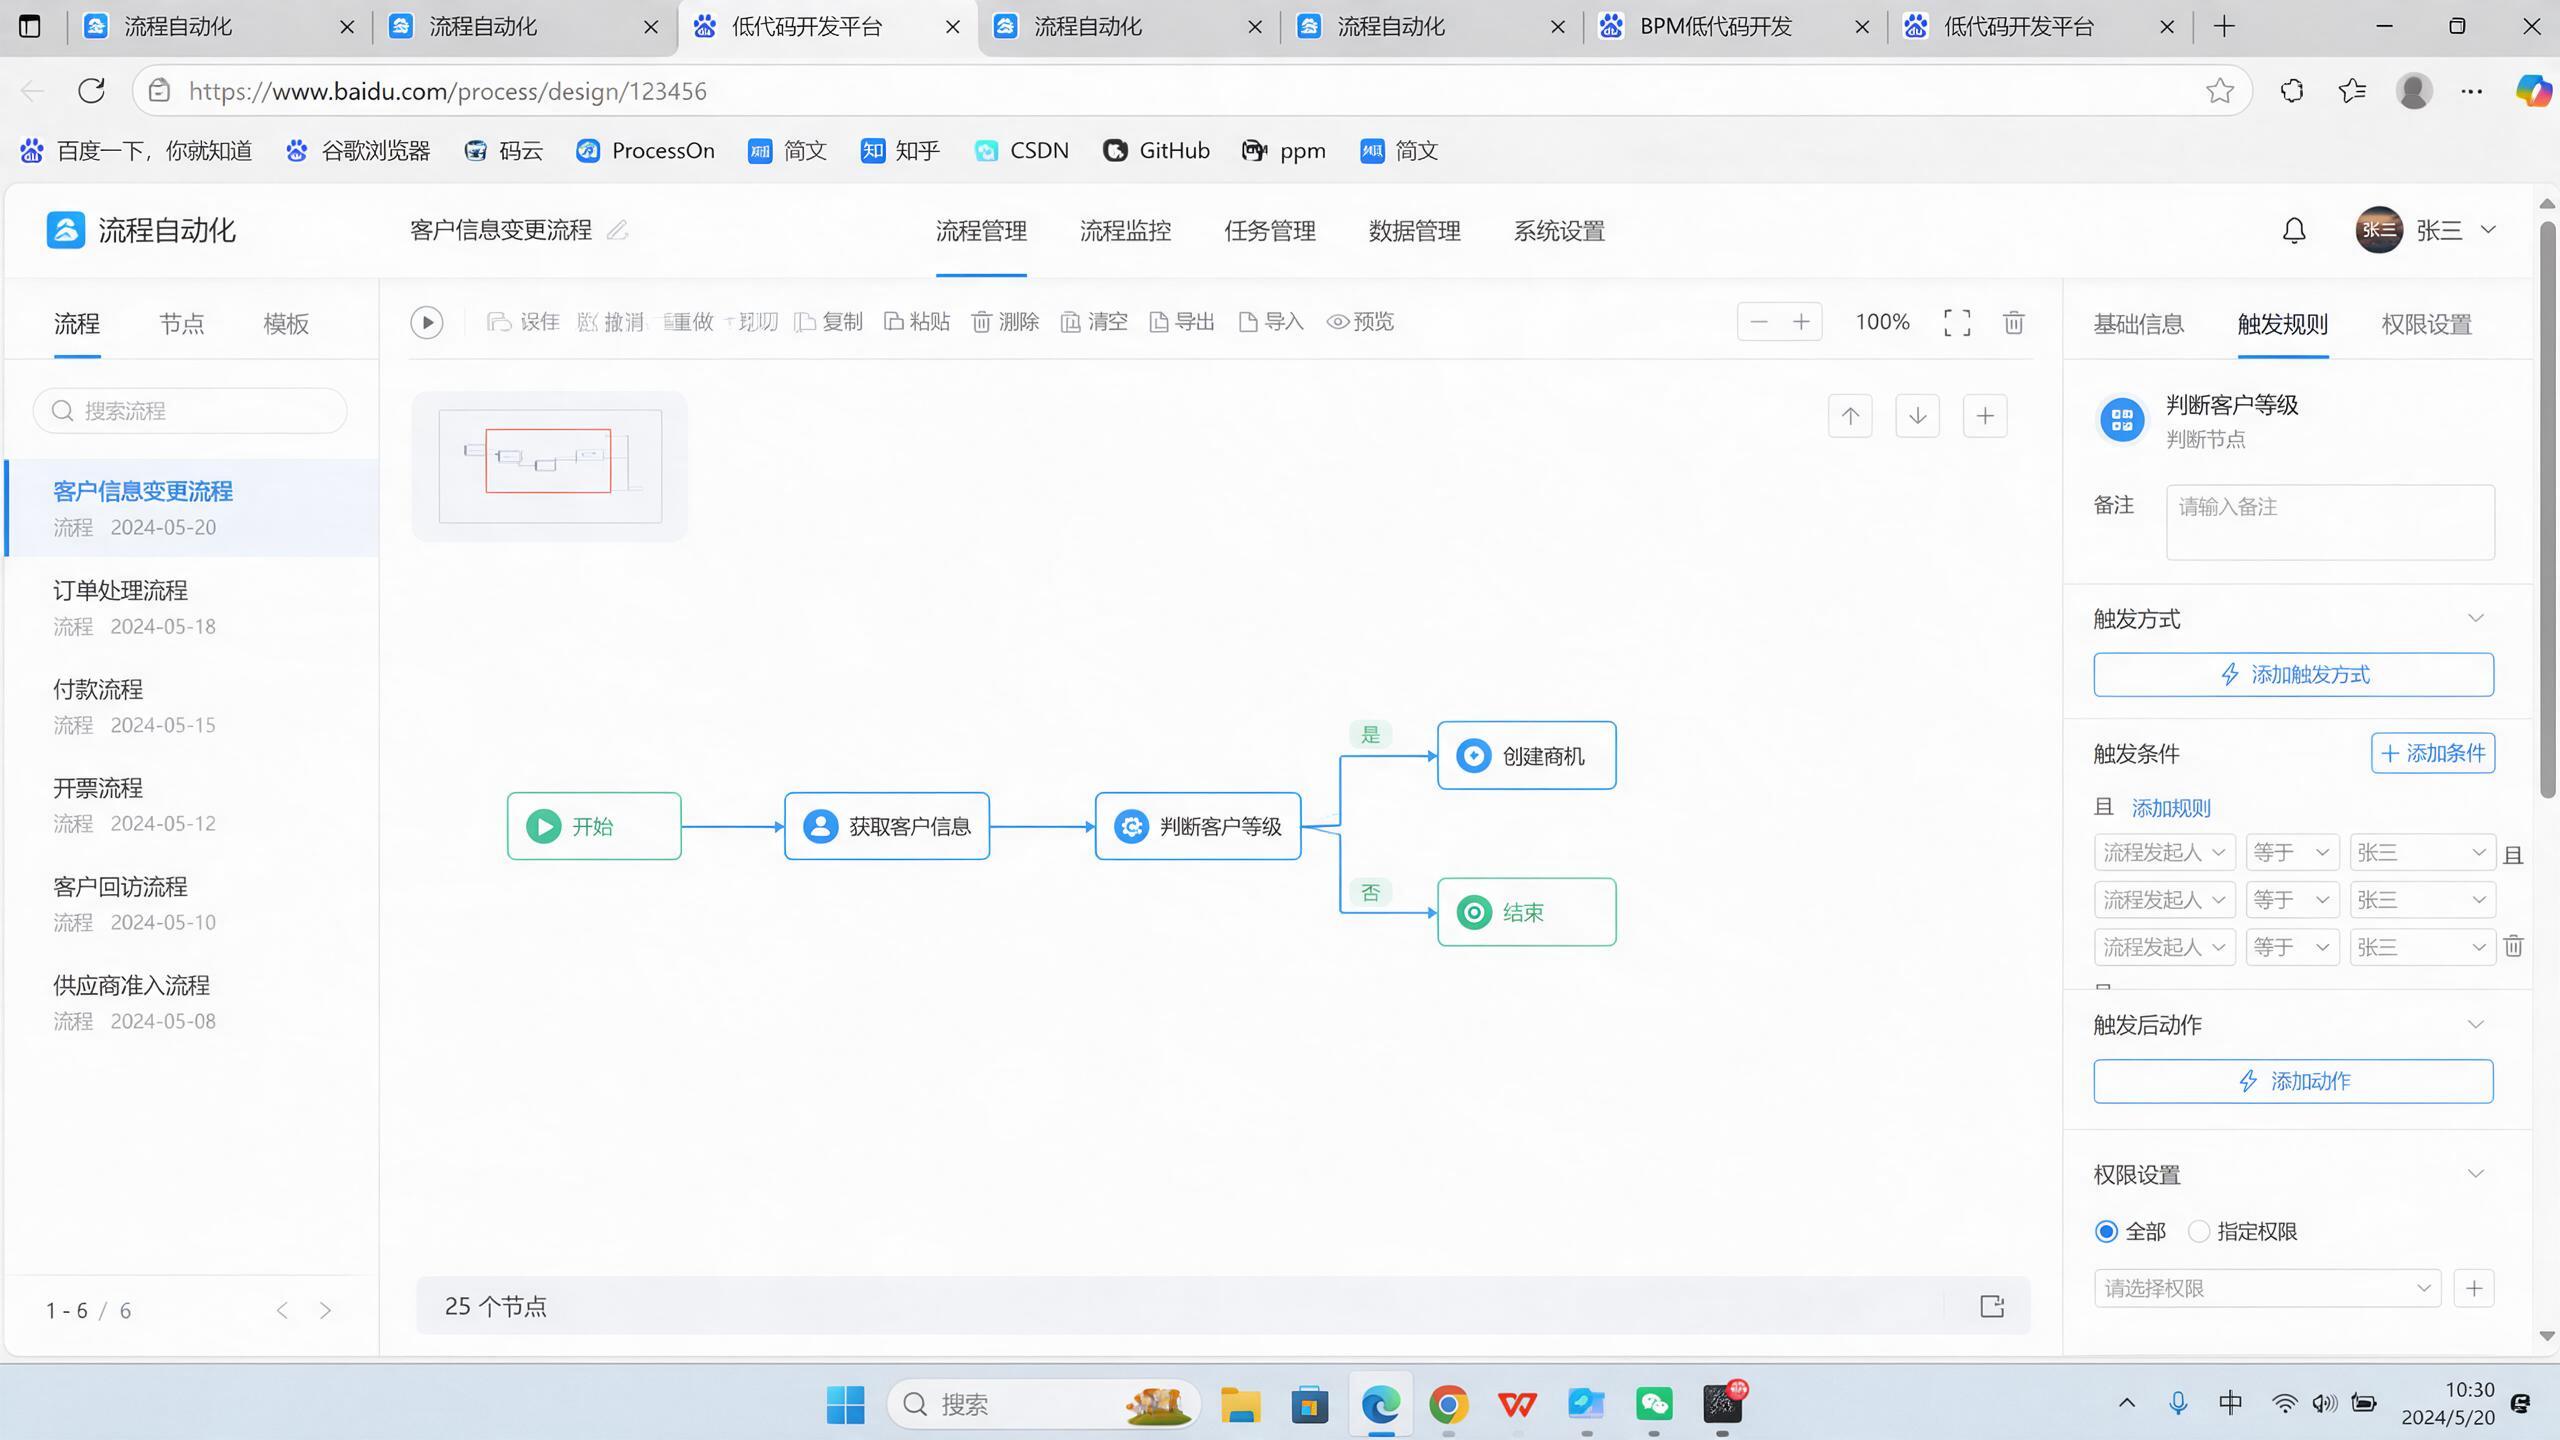This screenshot has height=1440, width=2560.
Task: Click the up arrow canvas button
Action: pyautogui.click(x=1850, y=416)
